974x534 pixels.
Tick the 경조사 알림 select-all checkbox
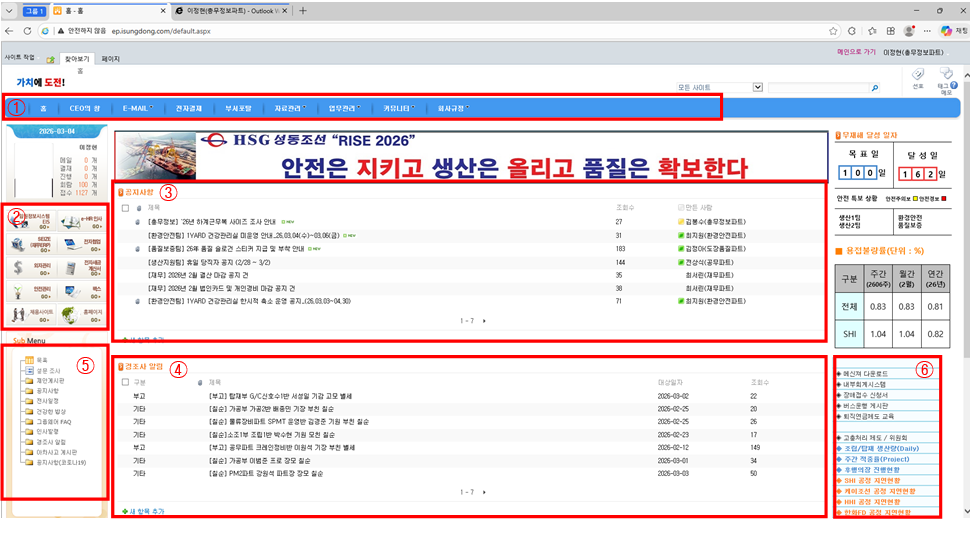pyautogui.click(x=125, y=382)
